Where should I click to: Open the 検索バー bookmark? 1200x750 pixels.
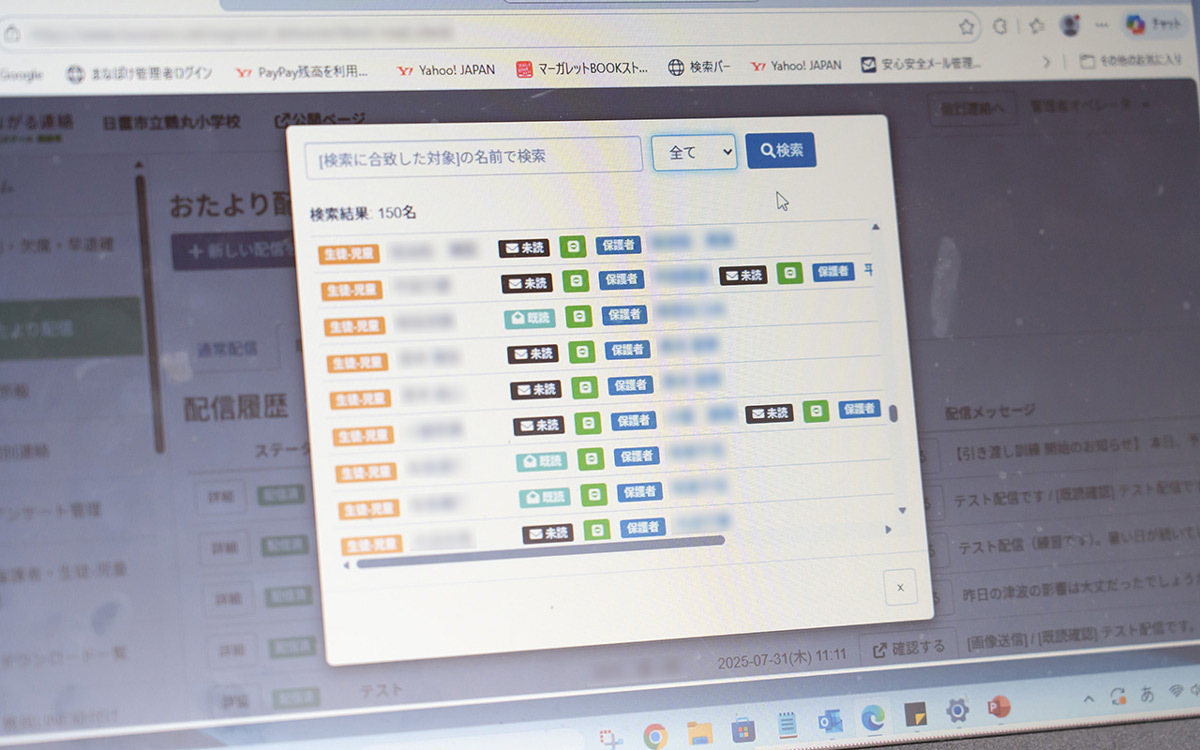tap(699, 67)
